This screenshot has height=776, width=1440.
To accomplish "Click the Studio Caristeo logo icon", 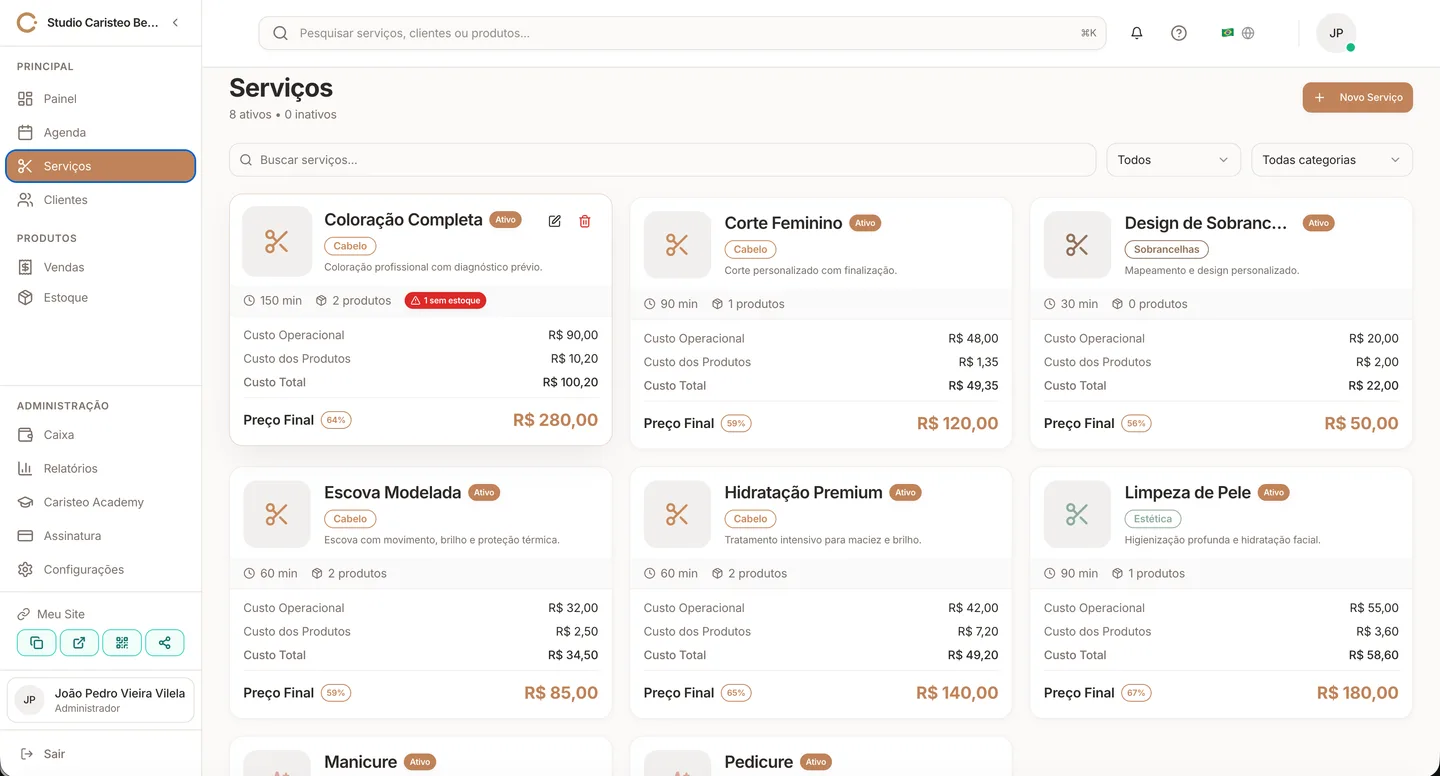I will point(27,22).
